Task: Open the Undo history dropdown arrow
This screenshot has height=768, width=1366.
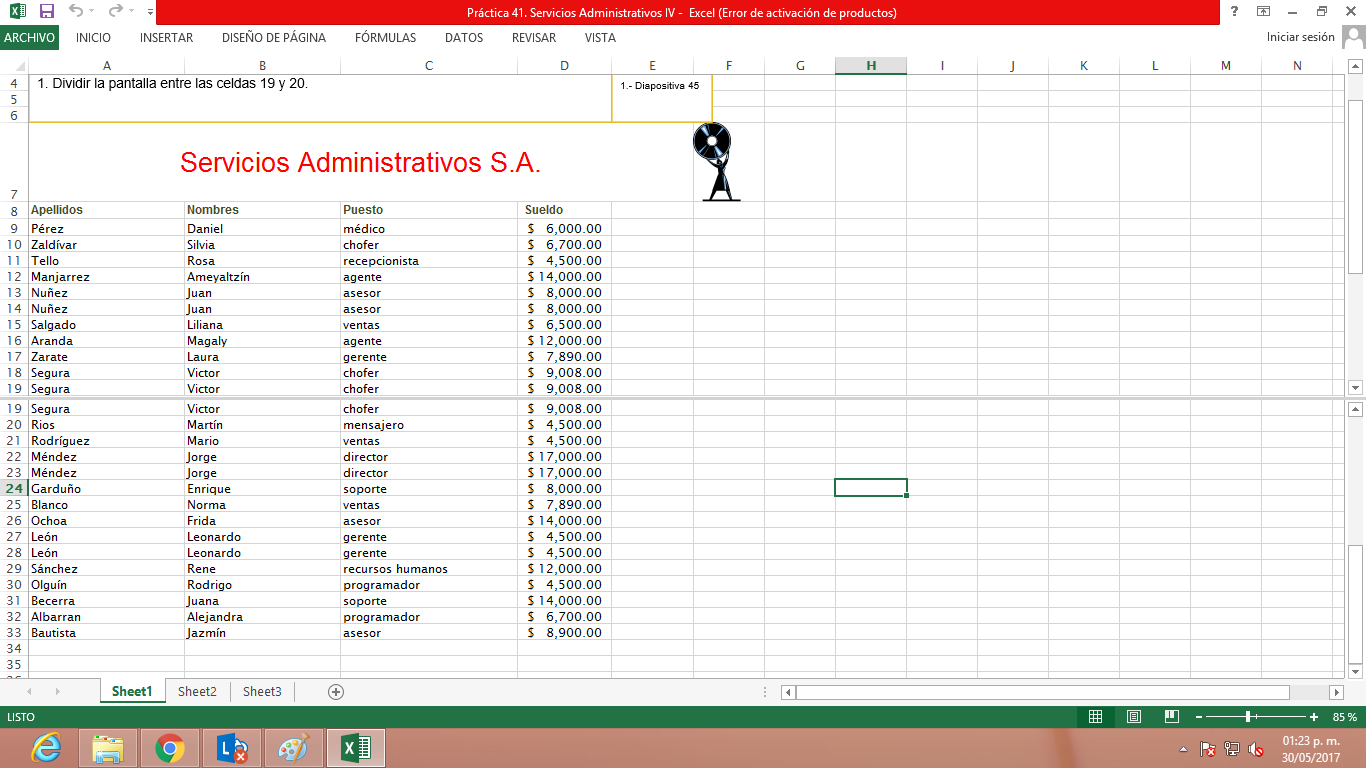Action: click(93, 12)
